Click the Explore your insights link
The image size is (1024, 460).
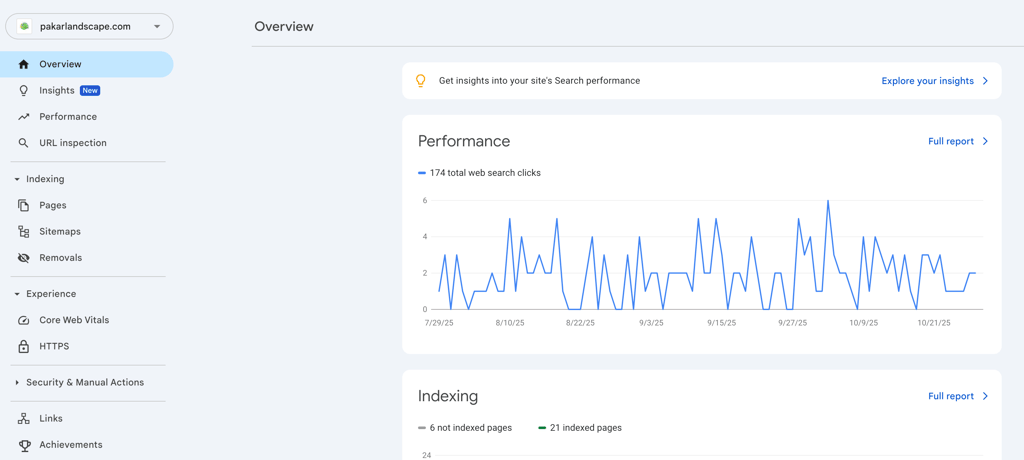coord(934,81)
